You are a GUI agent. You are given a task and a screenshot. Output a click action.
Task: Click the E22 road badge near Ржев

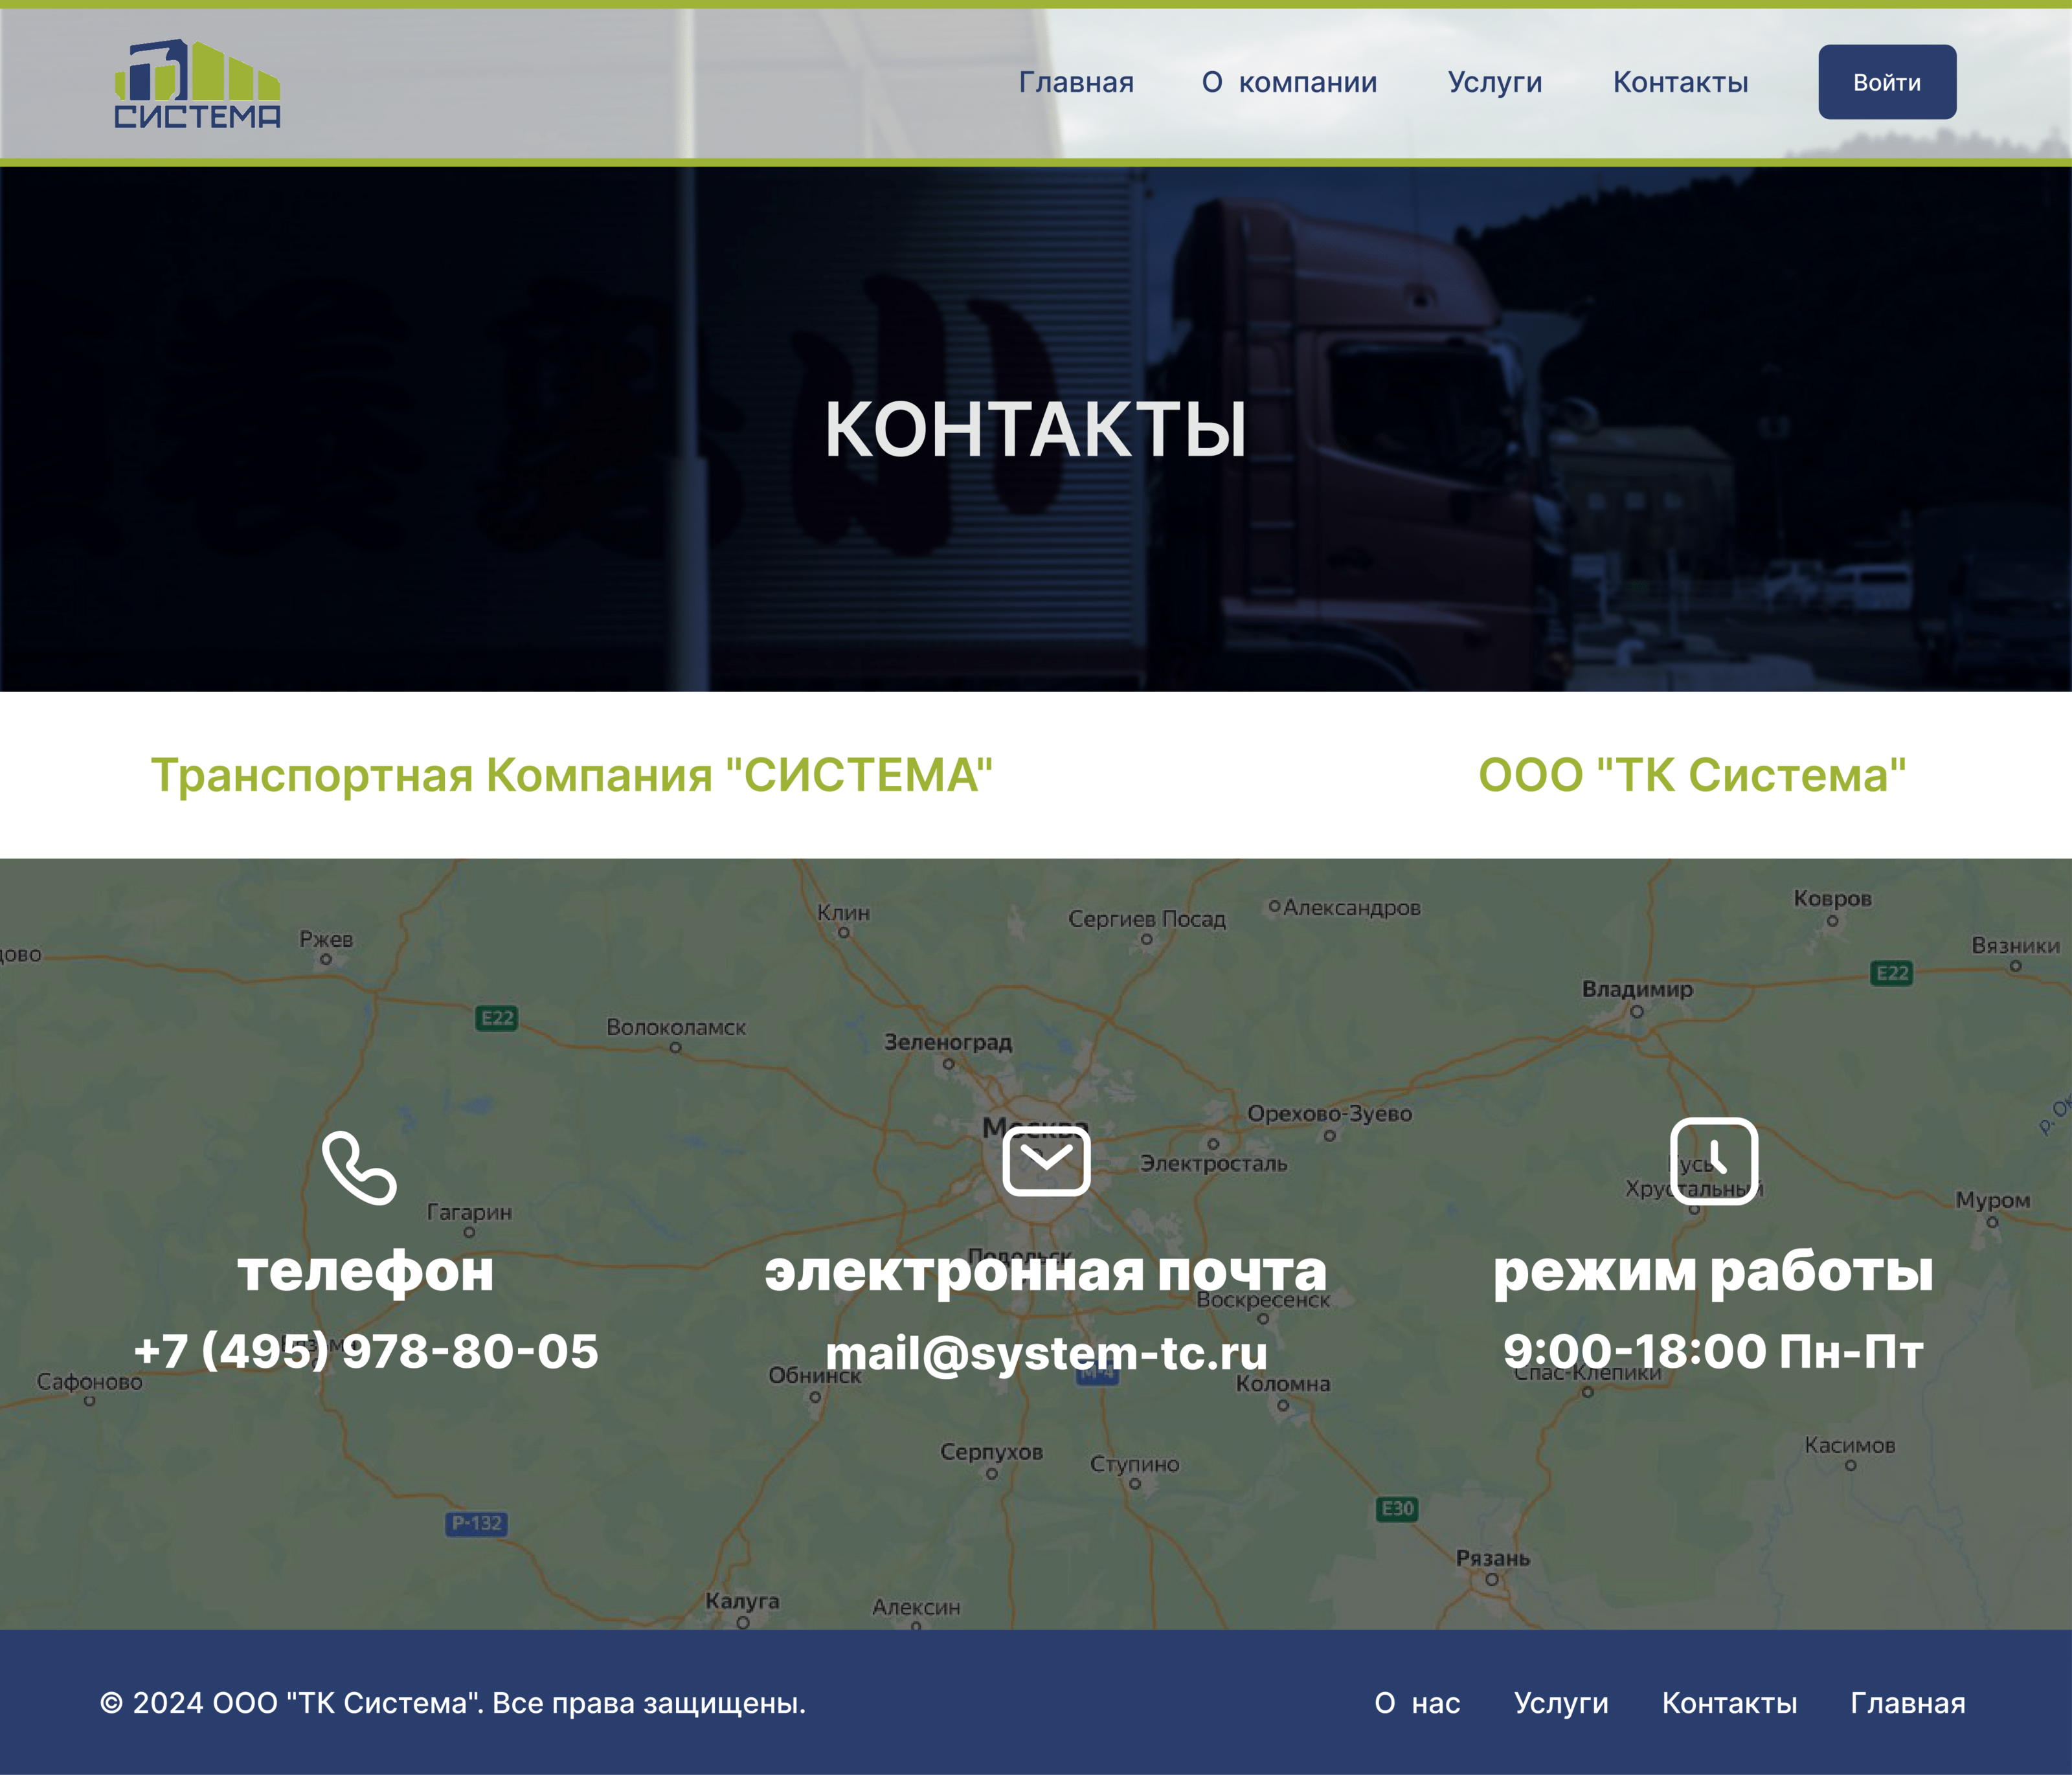pyautogui.click(x=496, y=1018)
